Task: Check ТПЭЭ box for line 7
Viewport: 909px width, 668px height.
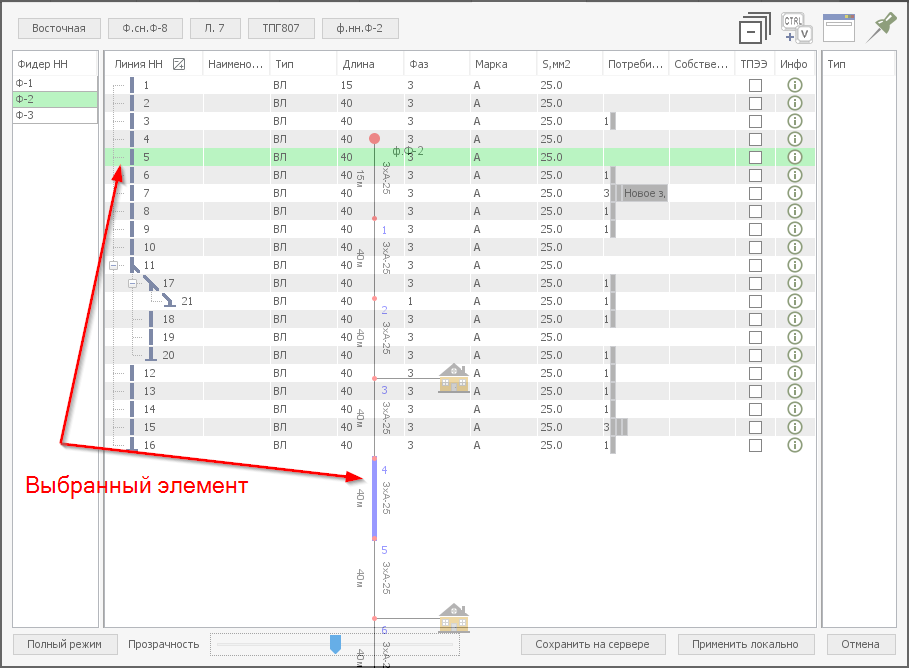Action: point(755,193)
